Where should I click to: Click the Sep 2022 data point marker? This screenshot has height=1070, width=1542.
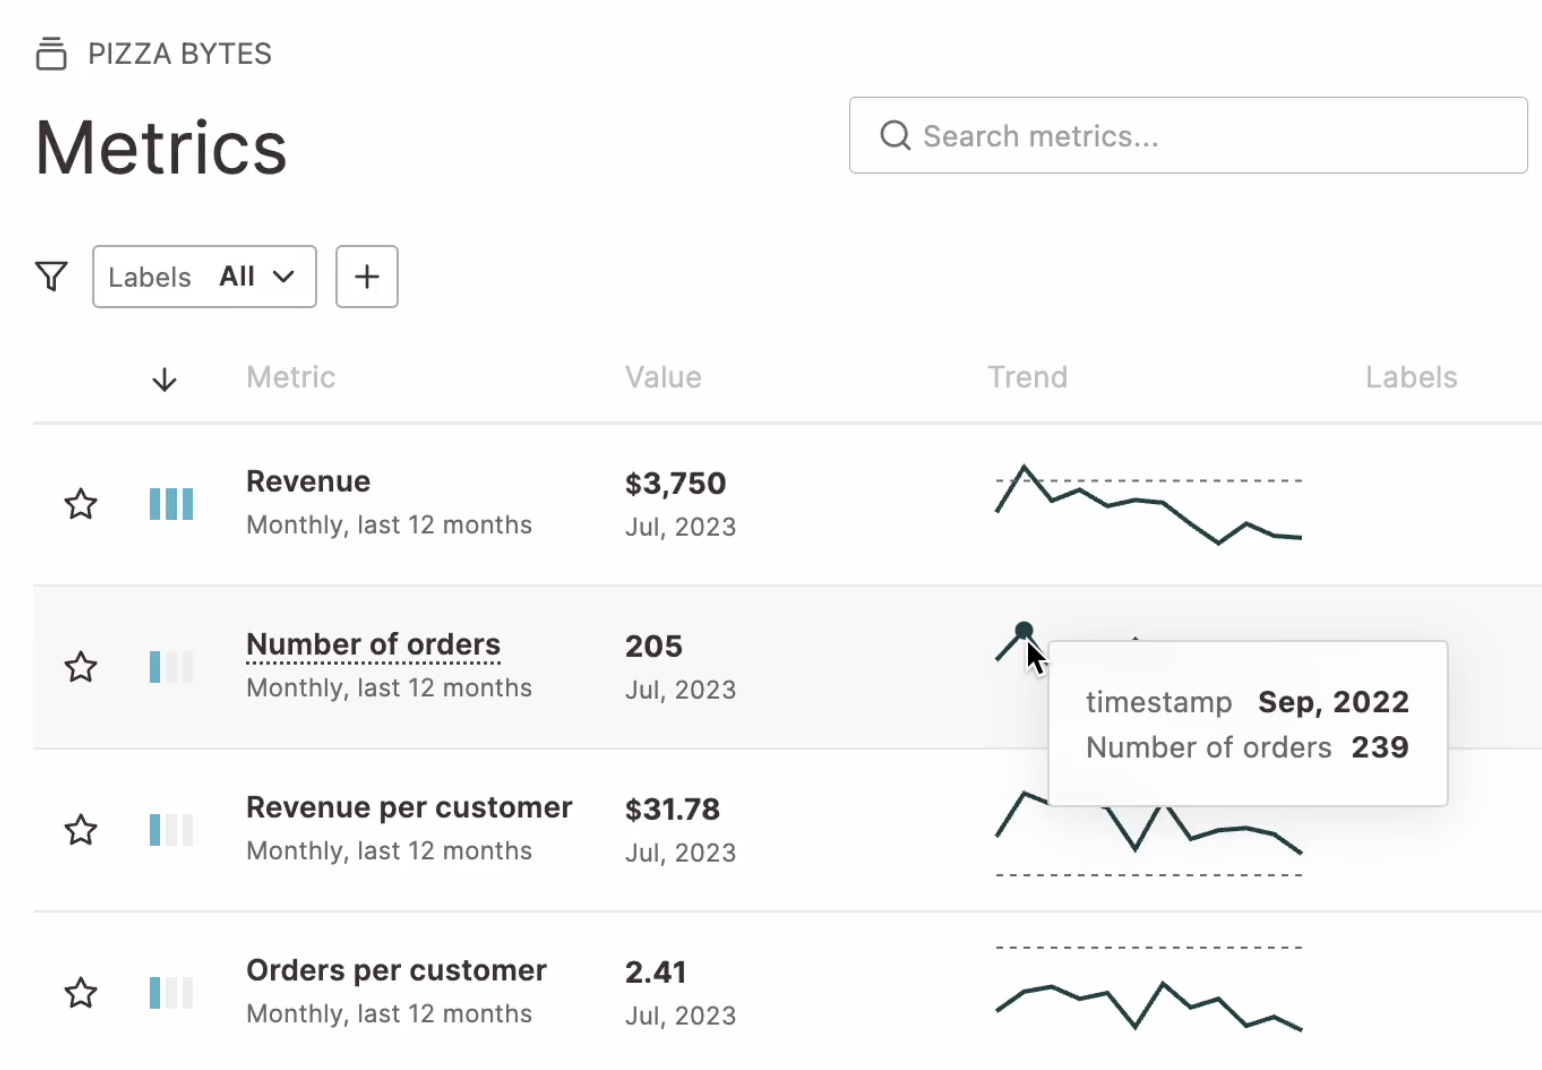tap(1023, 631)
